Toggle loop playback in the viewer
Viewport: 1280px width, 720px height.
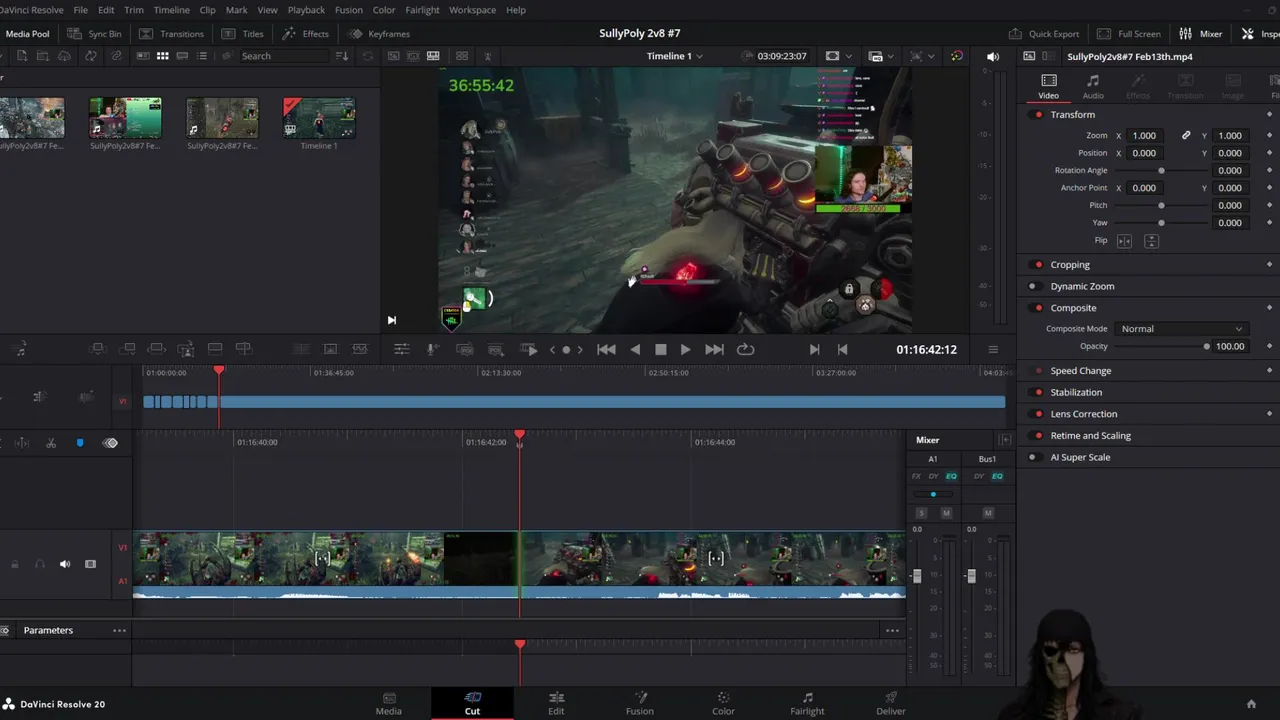tap(745, 349)
